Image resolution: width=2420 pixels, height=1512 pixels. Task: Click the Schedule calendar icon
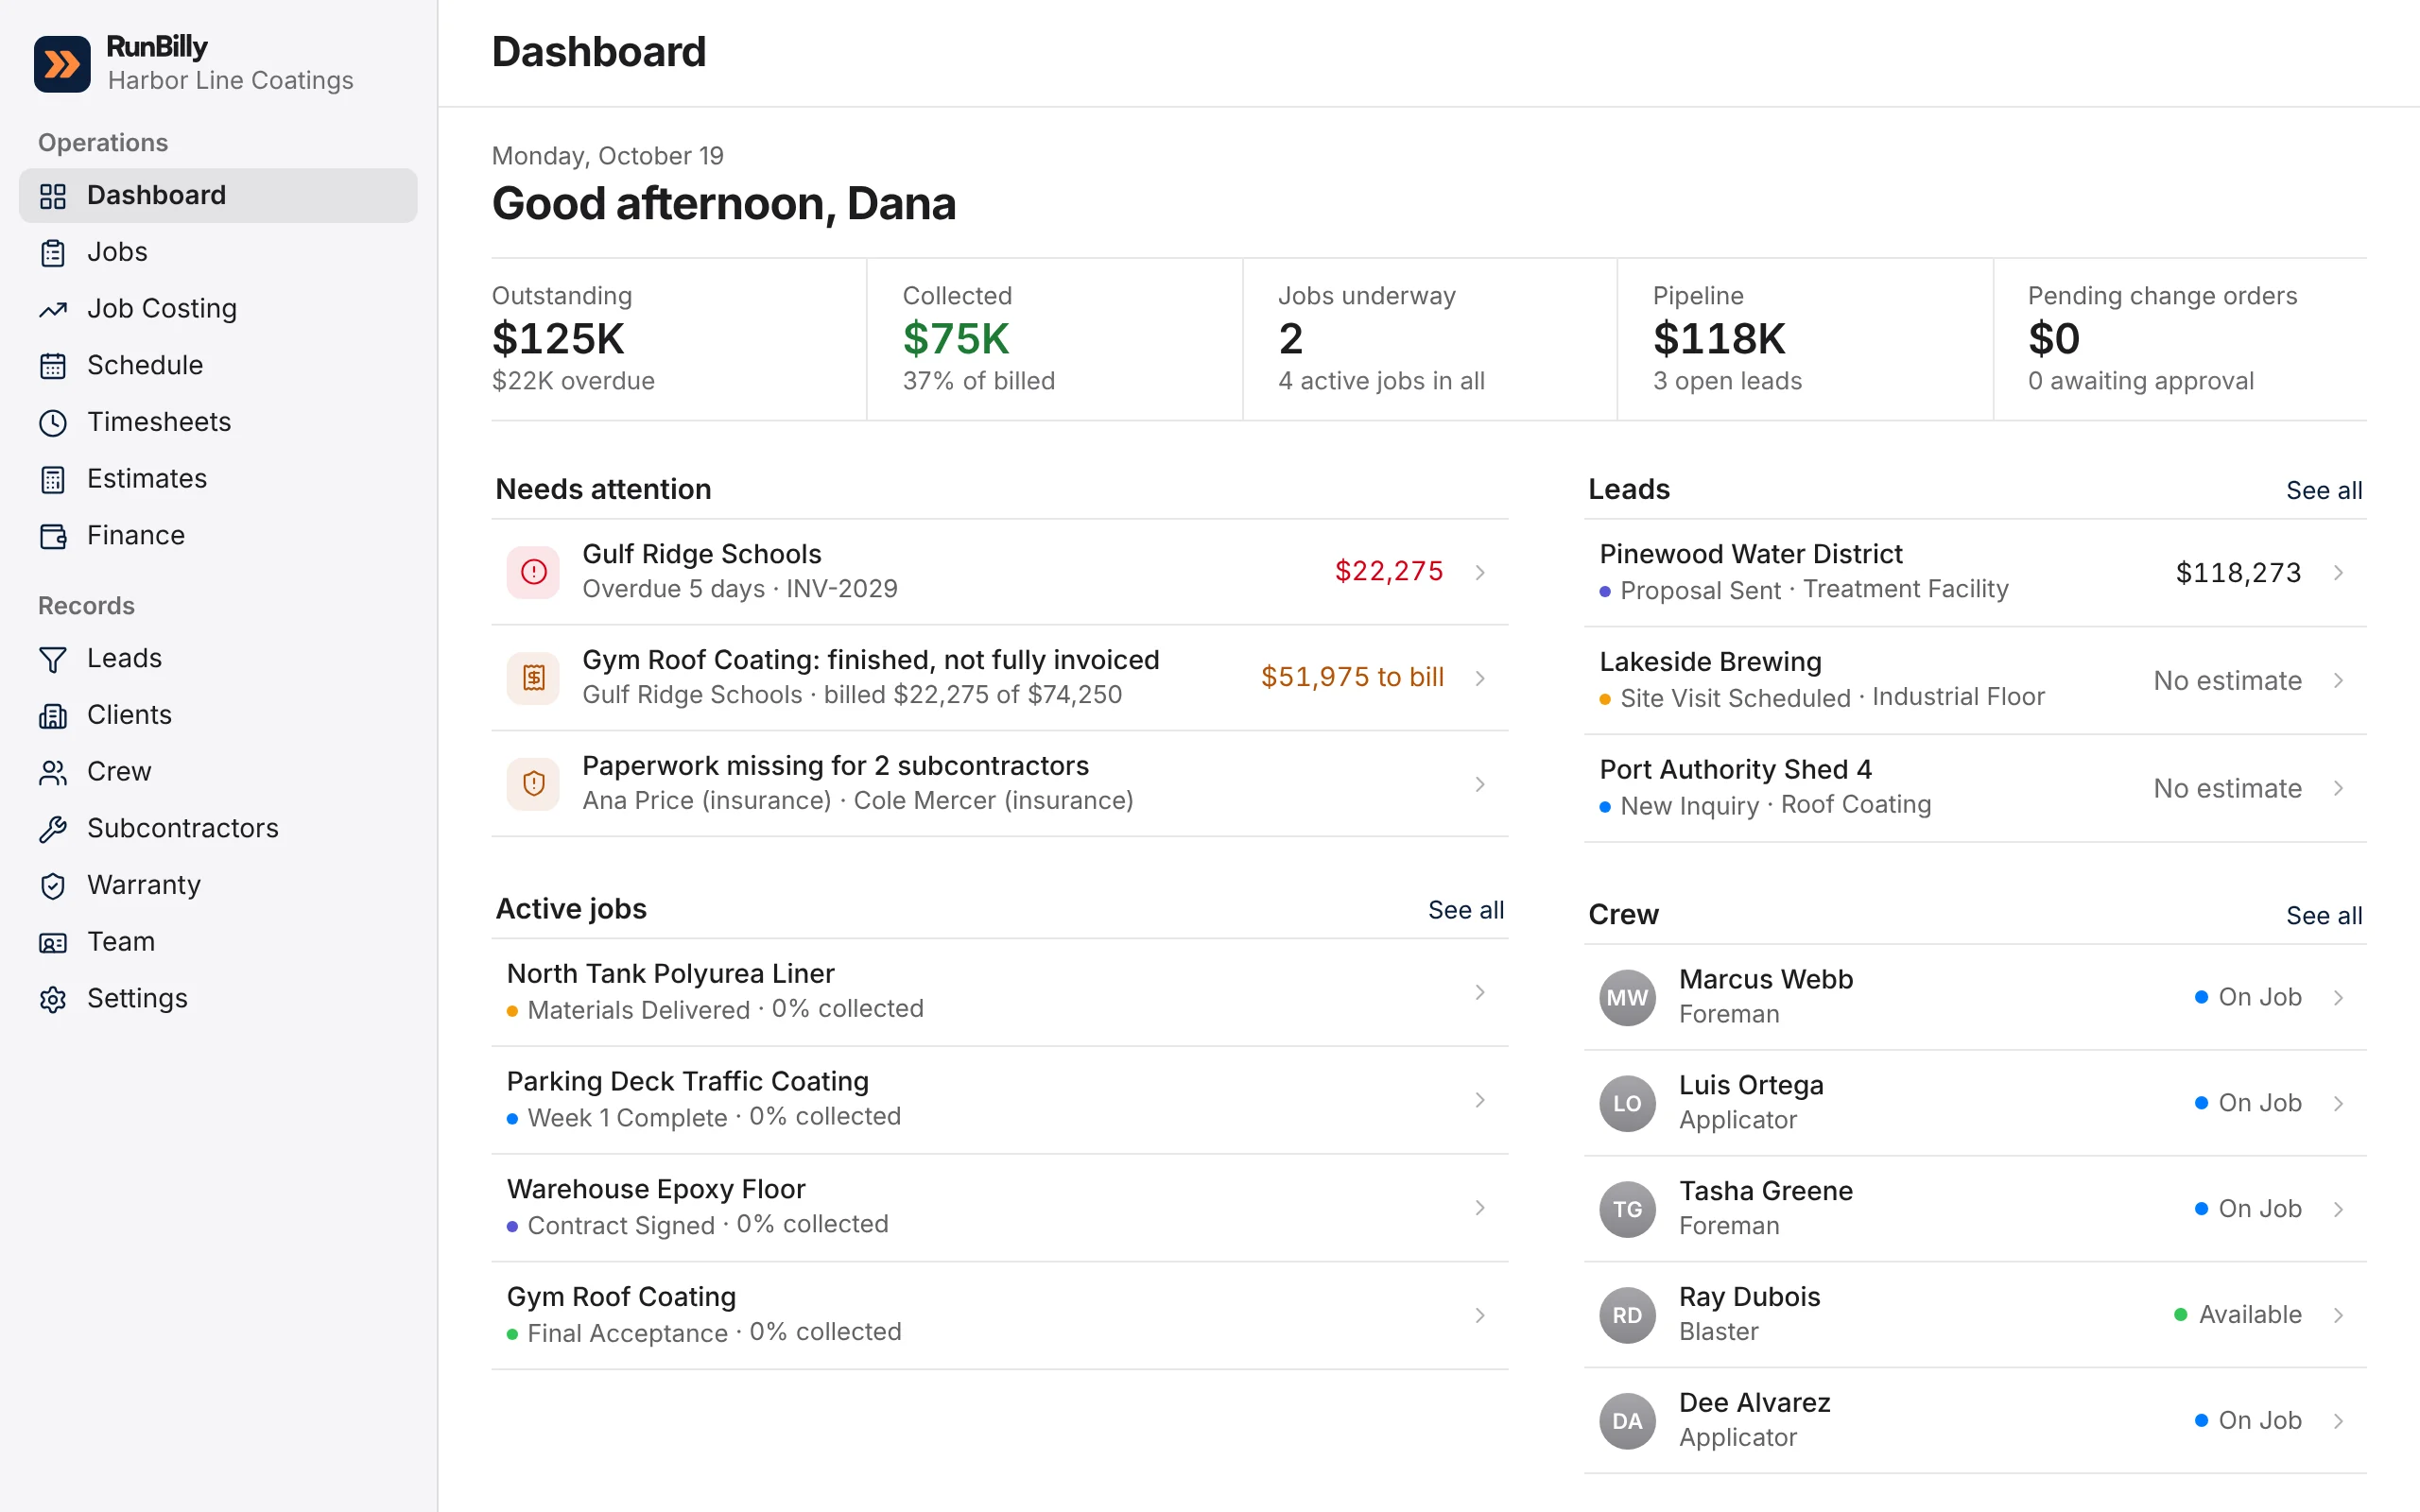coord(53,366)
